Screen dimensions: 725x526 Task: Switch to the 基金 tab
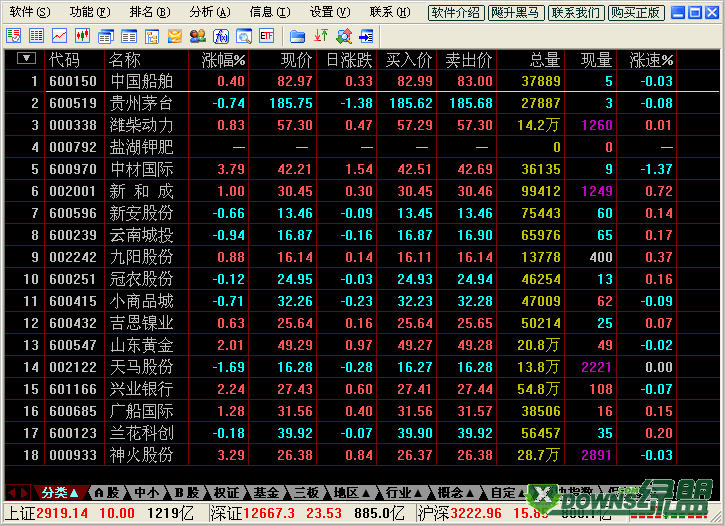click(266, 493)
